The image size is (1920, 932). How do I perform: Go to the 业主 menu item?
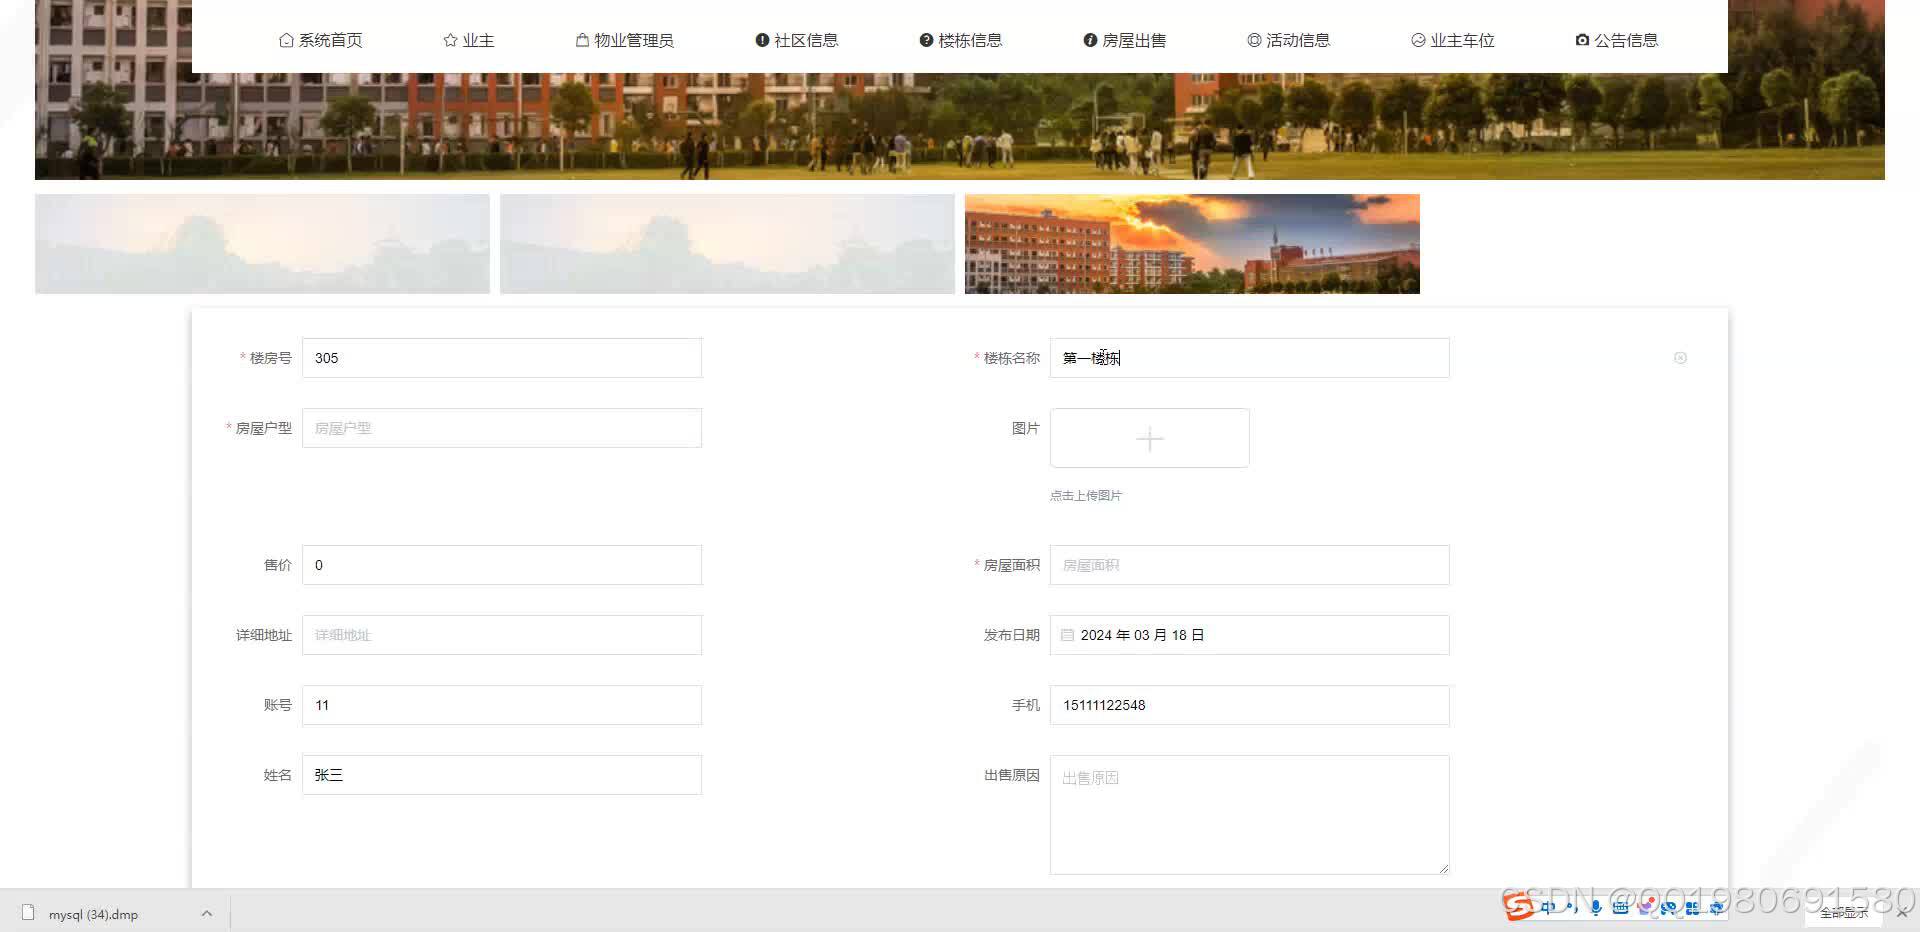[x=468, y=40]
